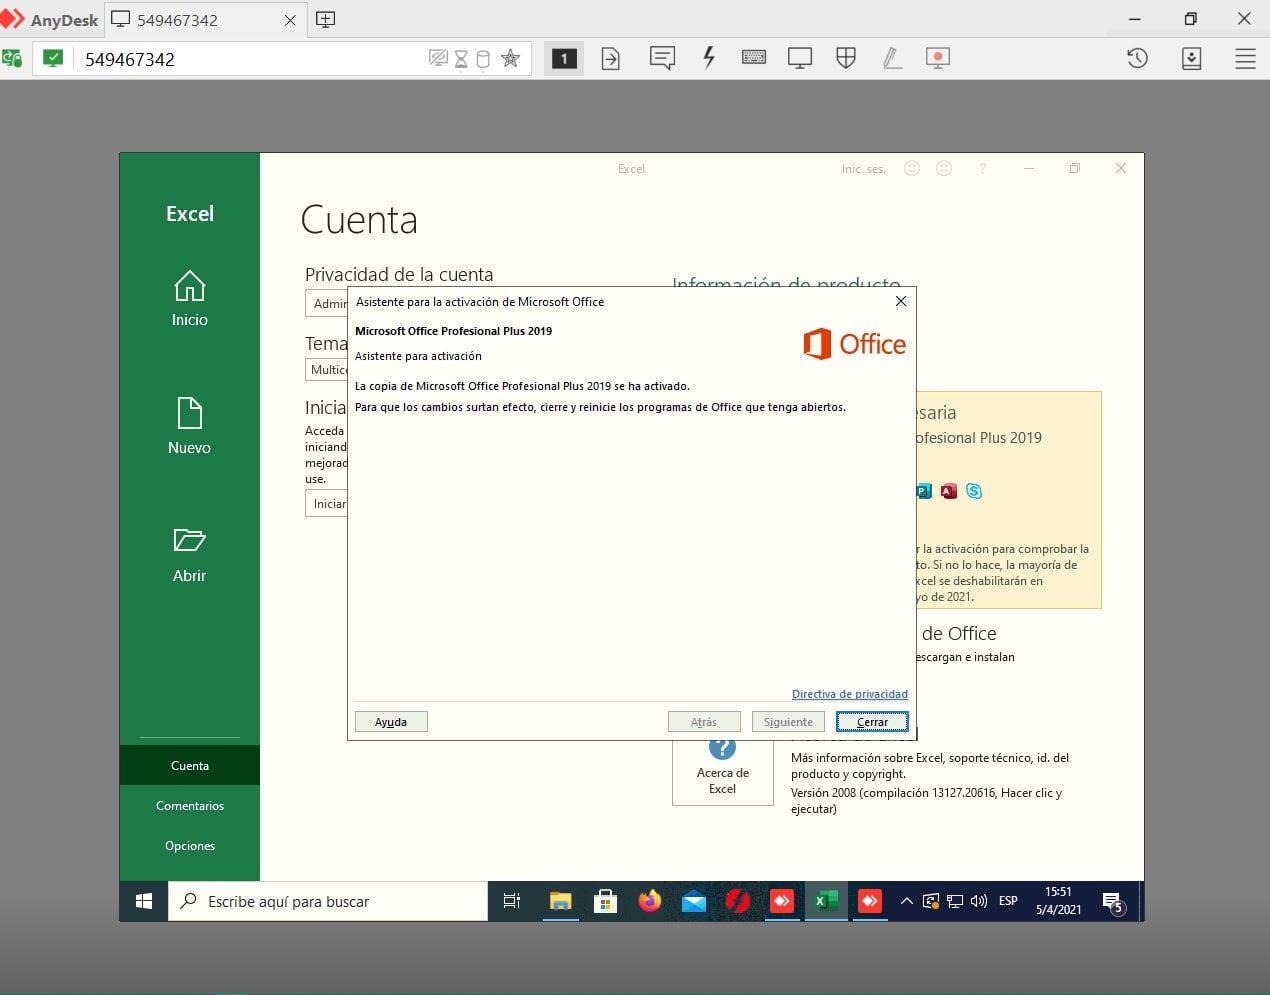Open the AnyDesk hamburger menu
This screenshot has height=995, width=1270.
(x=1245, y=58)
